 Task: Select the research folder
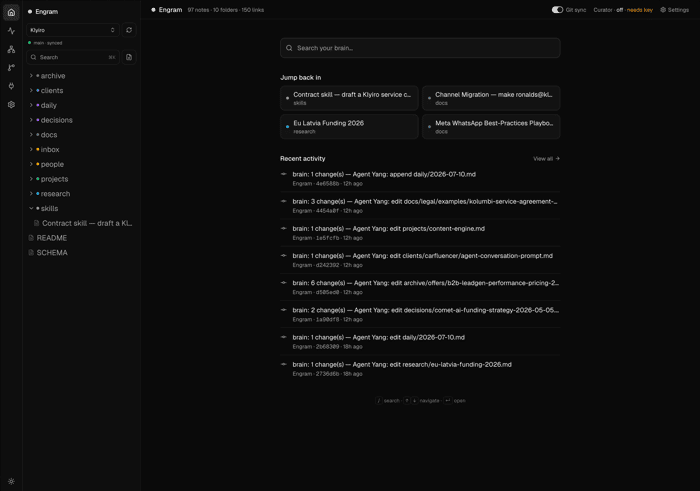[x=81, y=194]
